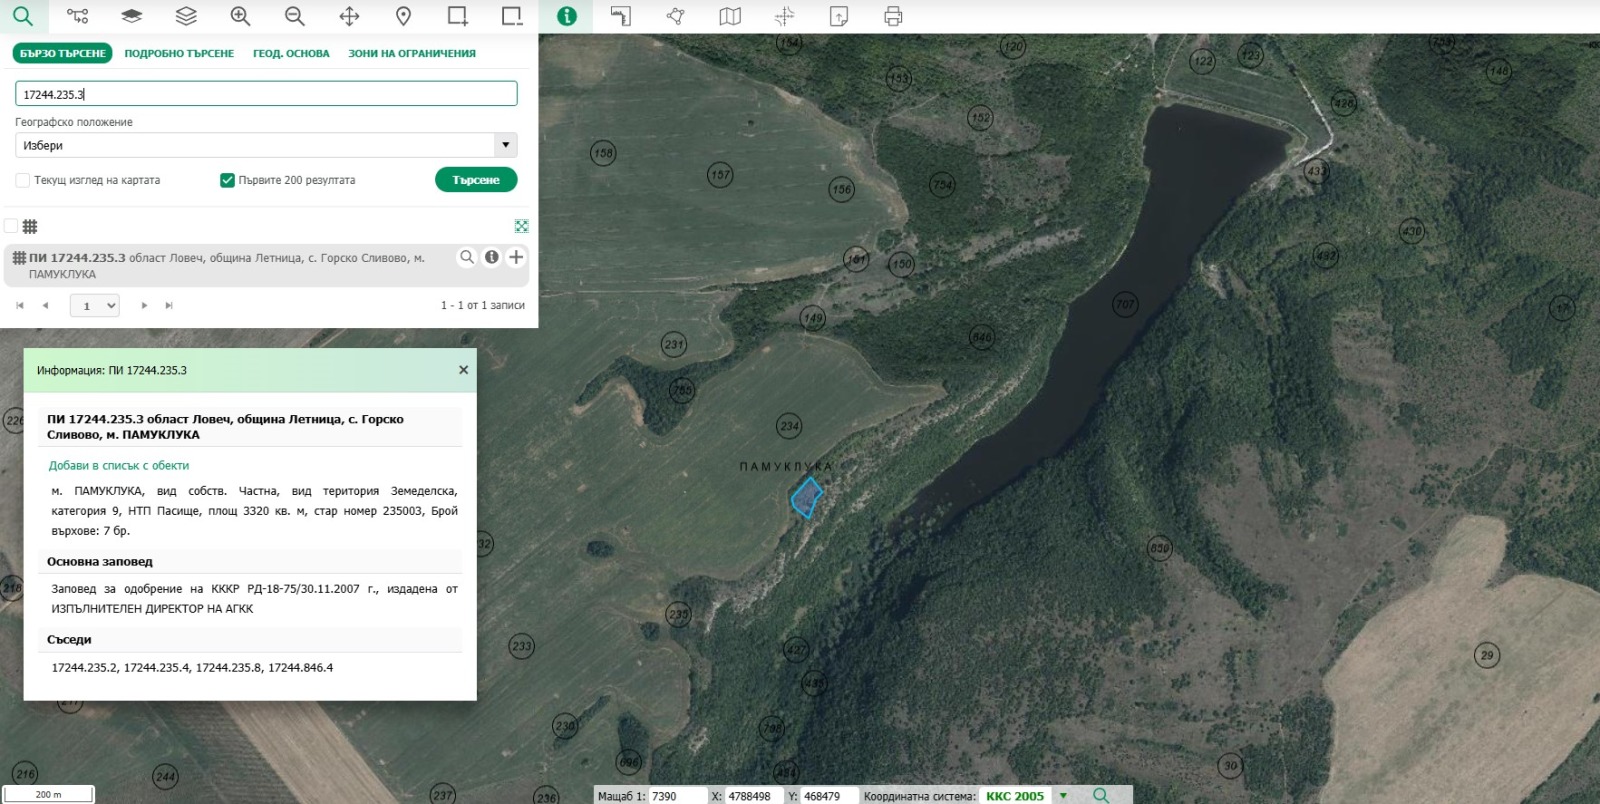This screenshot has width=1600, height=804.
Task: Click the scale 'Мащаб' value field
Action: tap(678, 796)
